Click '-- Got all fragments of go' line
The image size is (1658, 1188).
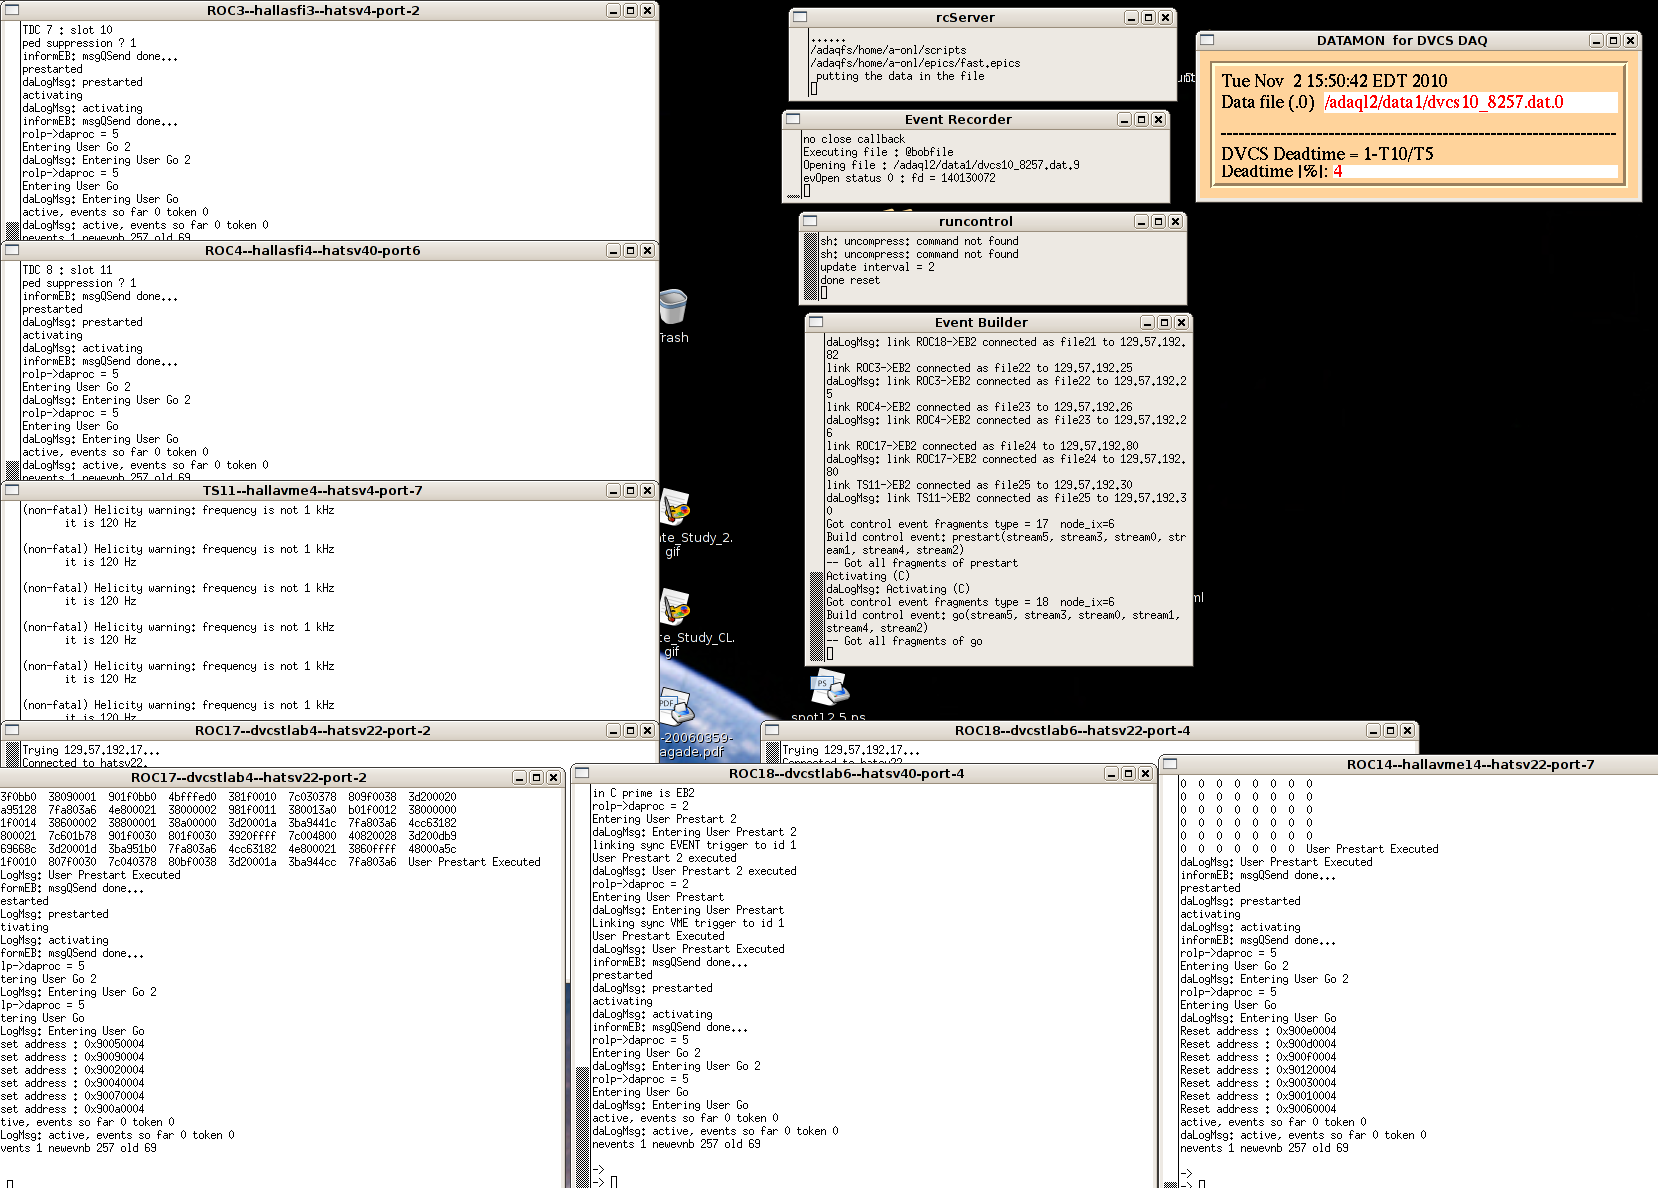point(904,641)
